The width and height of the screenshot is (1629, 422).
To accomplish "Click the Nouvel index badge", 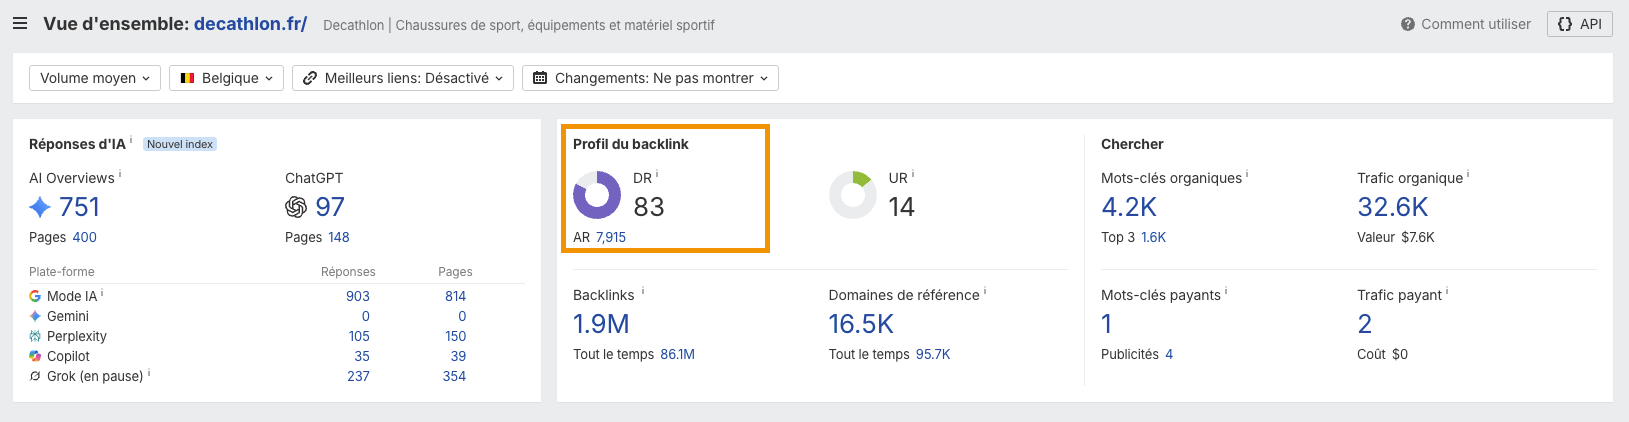I will (x=180, y=144).
